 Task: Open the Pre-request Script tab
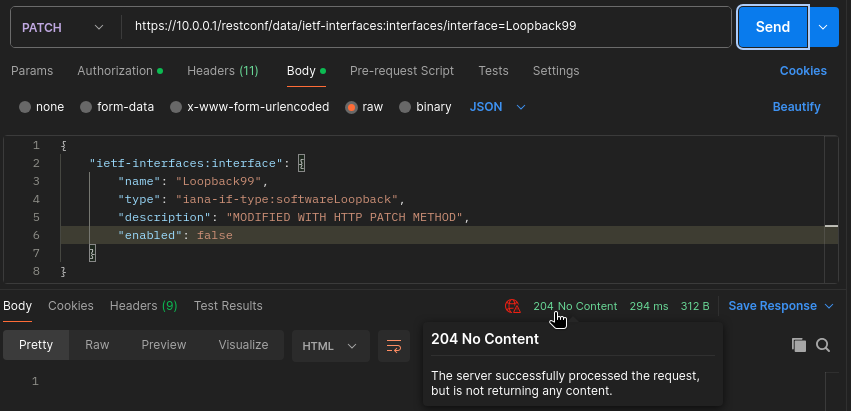point(402,71)
